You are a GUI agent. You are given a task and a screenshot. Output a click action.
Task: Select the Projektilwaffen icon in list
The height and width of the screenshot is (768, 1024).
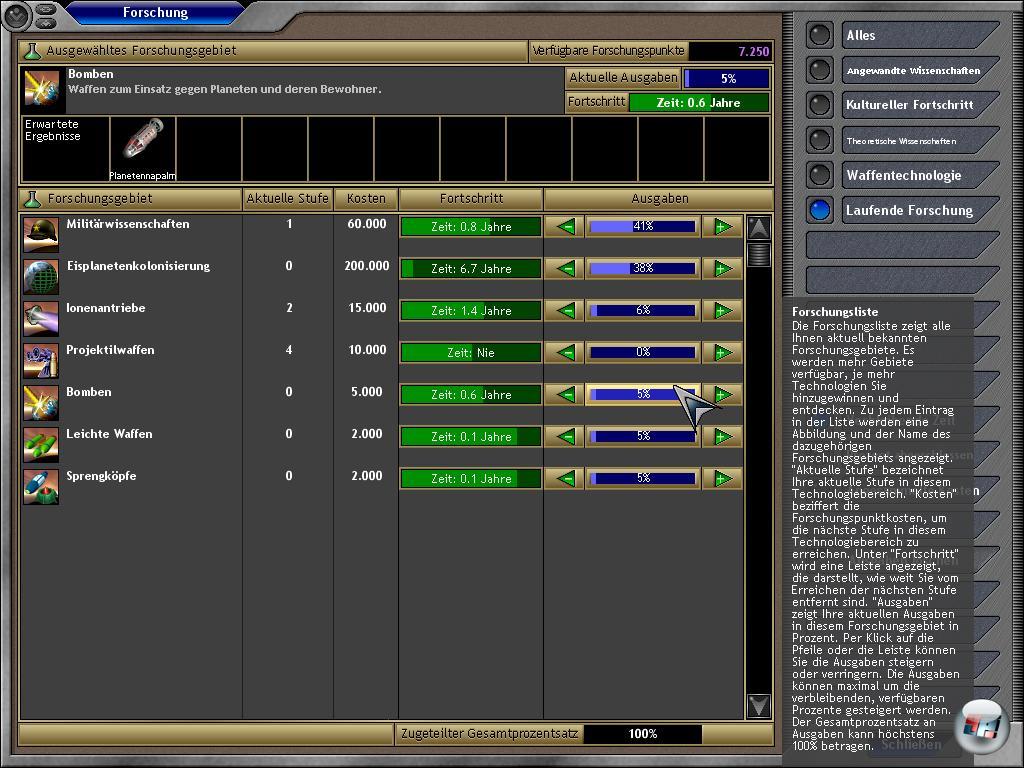(x=41, y=360)
